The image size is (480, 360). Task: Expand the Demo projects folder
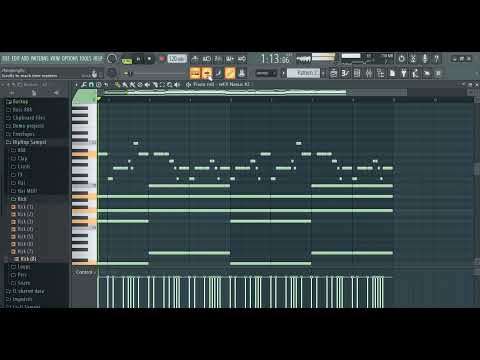tap(25, 126)
